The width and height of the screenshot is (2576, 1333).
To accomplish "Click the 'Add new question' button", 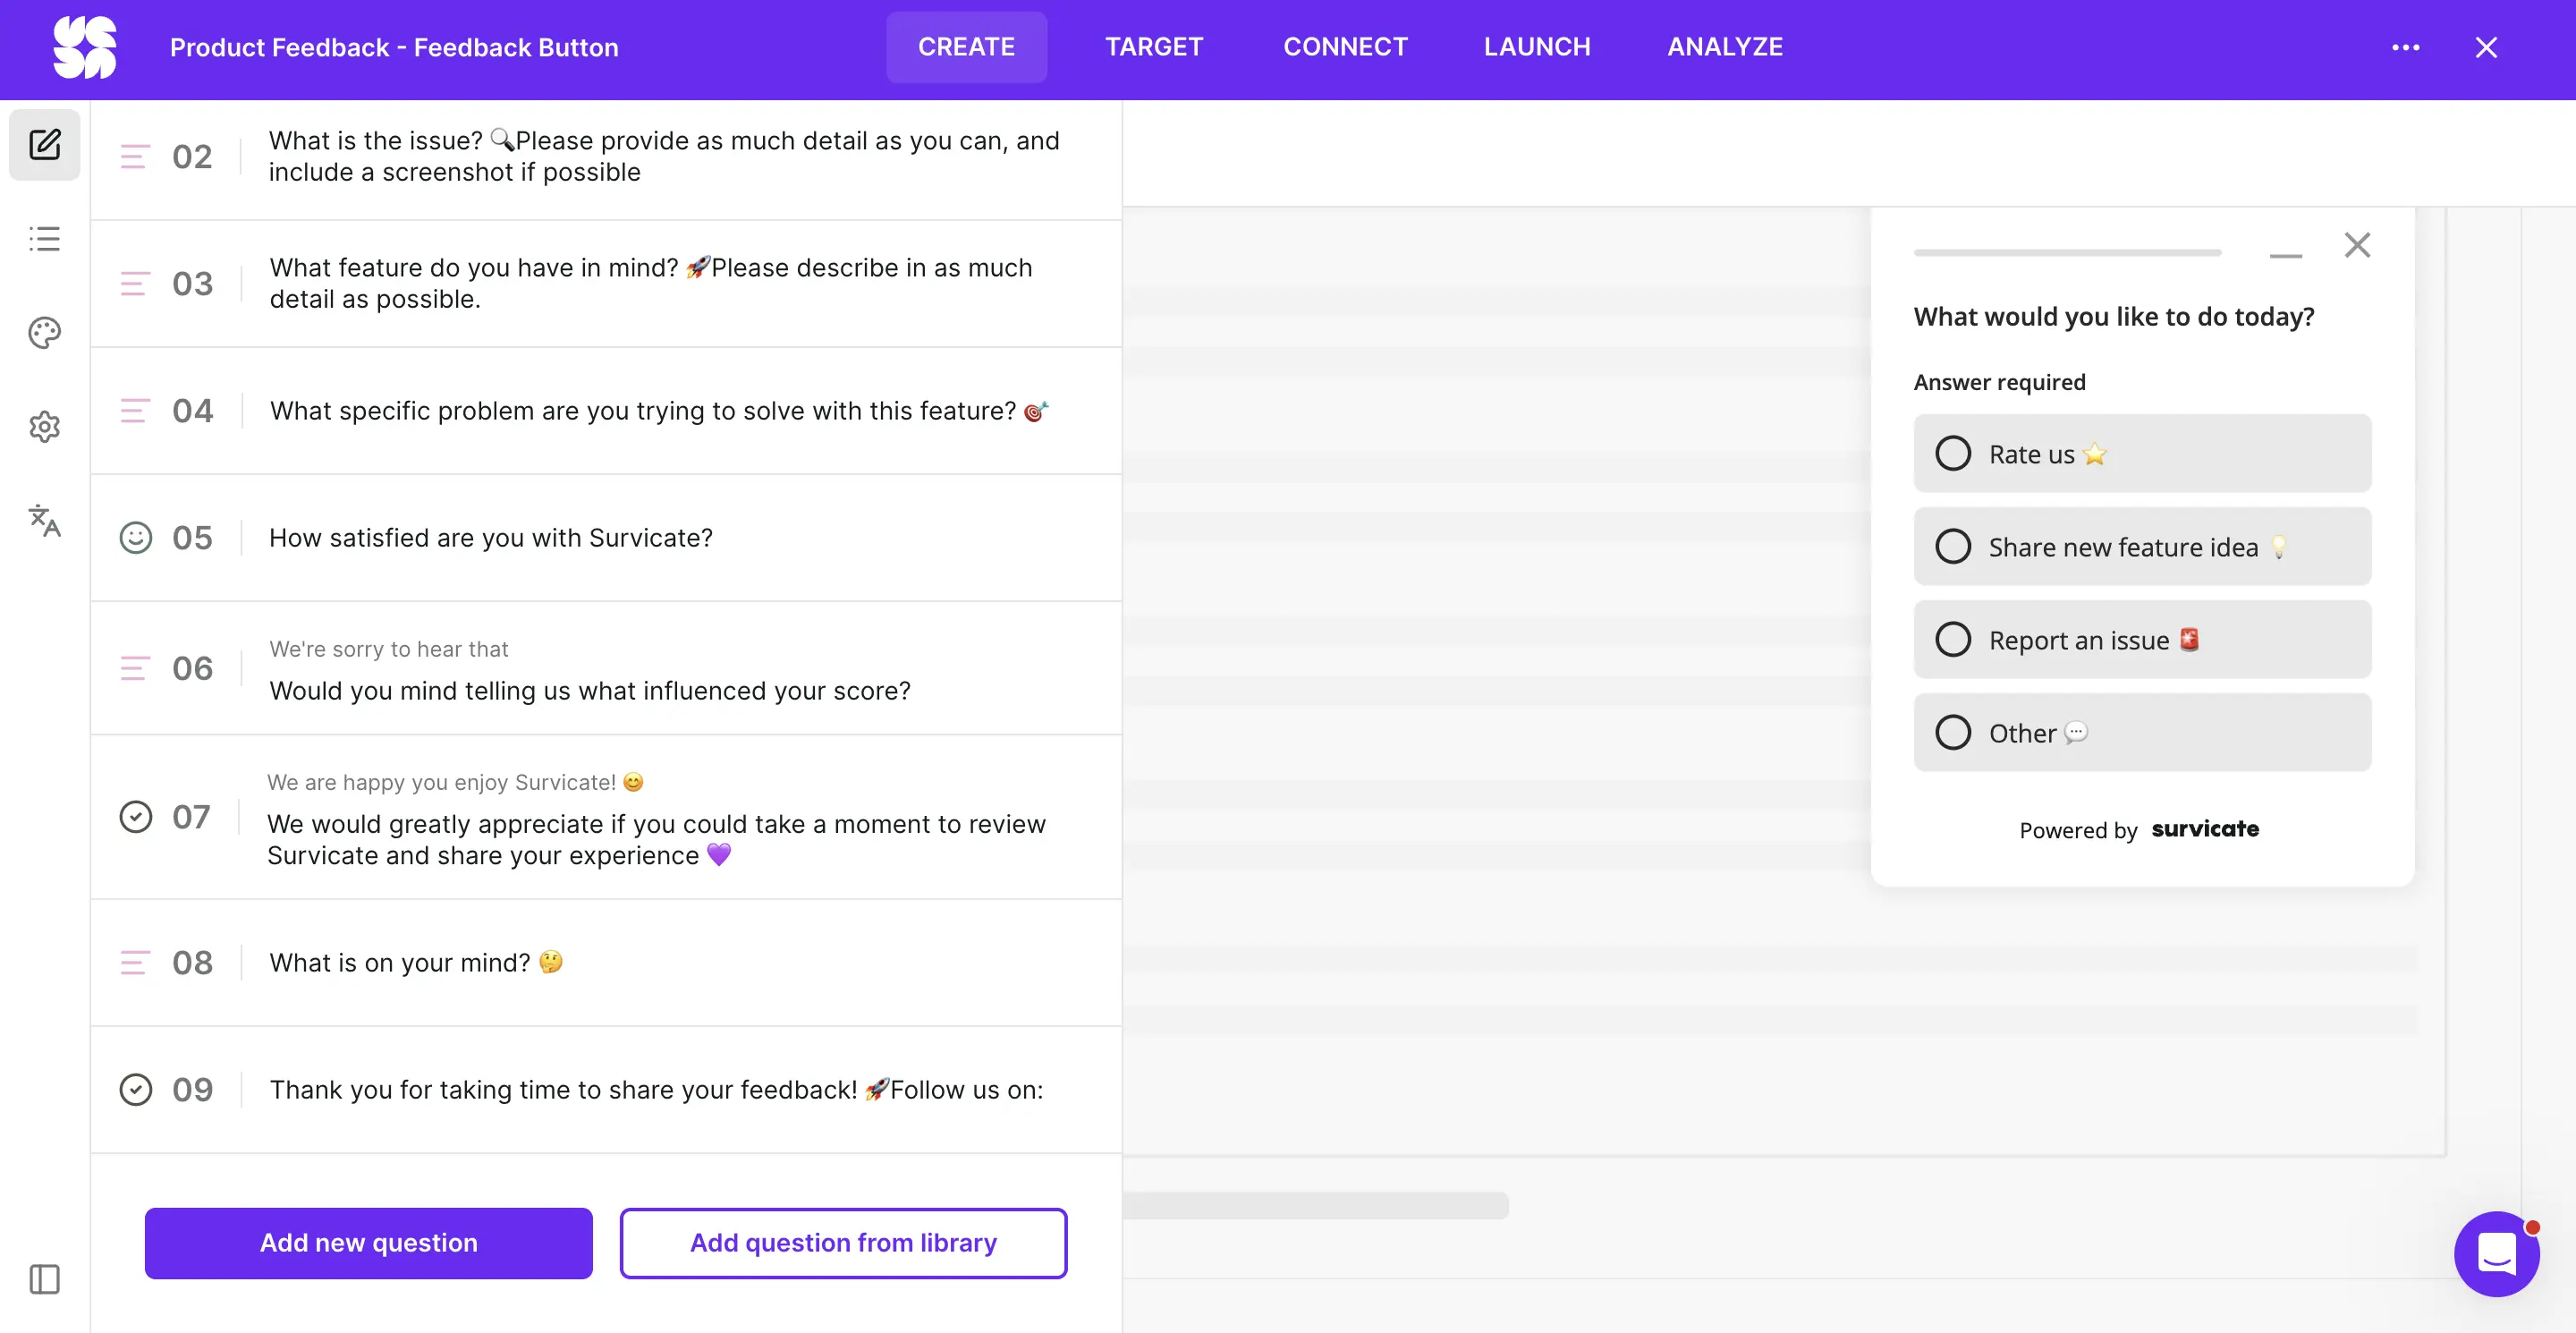I will (368, 1242).
